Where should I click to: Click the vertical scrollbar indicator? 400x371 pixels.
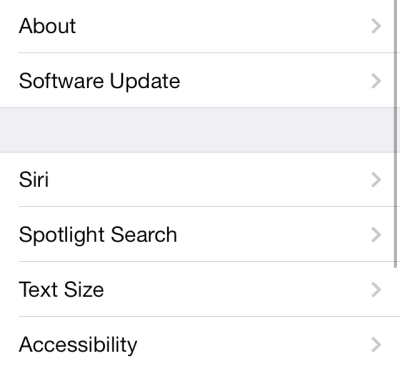(x=396, y=133)
